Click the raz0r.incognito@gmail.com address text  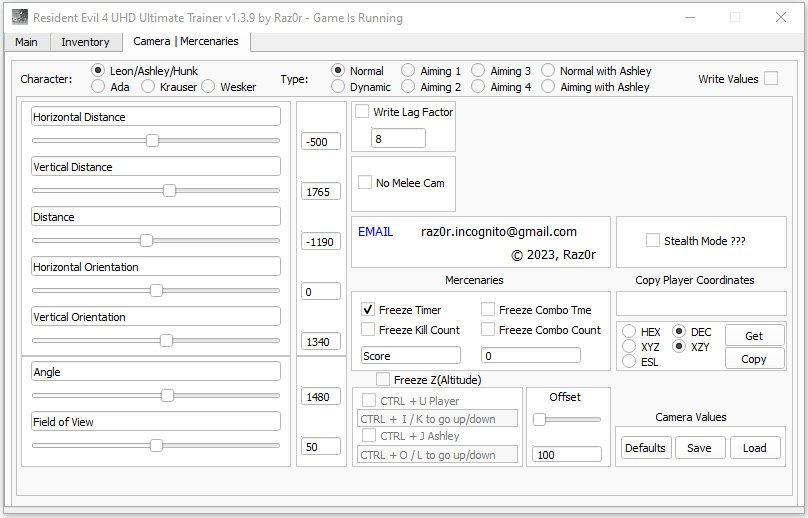click(x=499, y=232)
